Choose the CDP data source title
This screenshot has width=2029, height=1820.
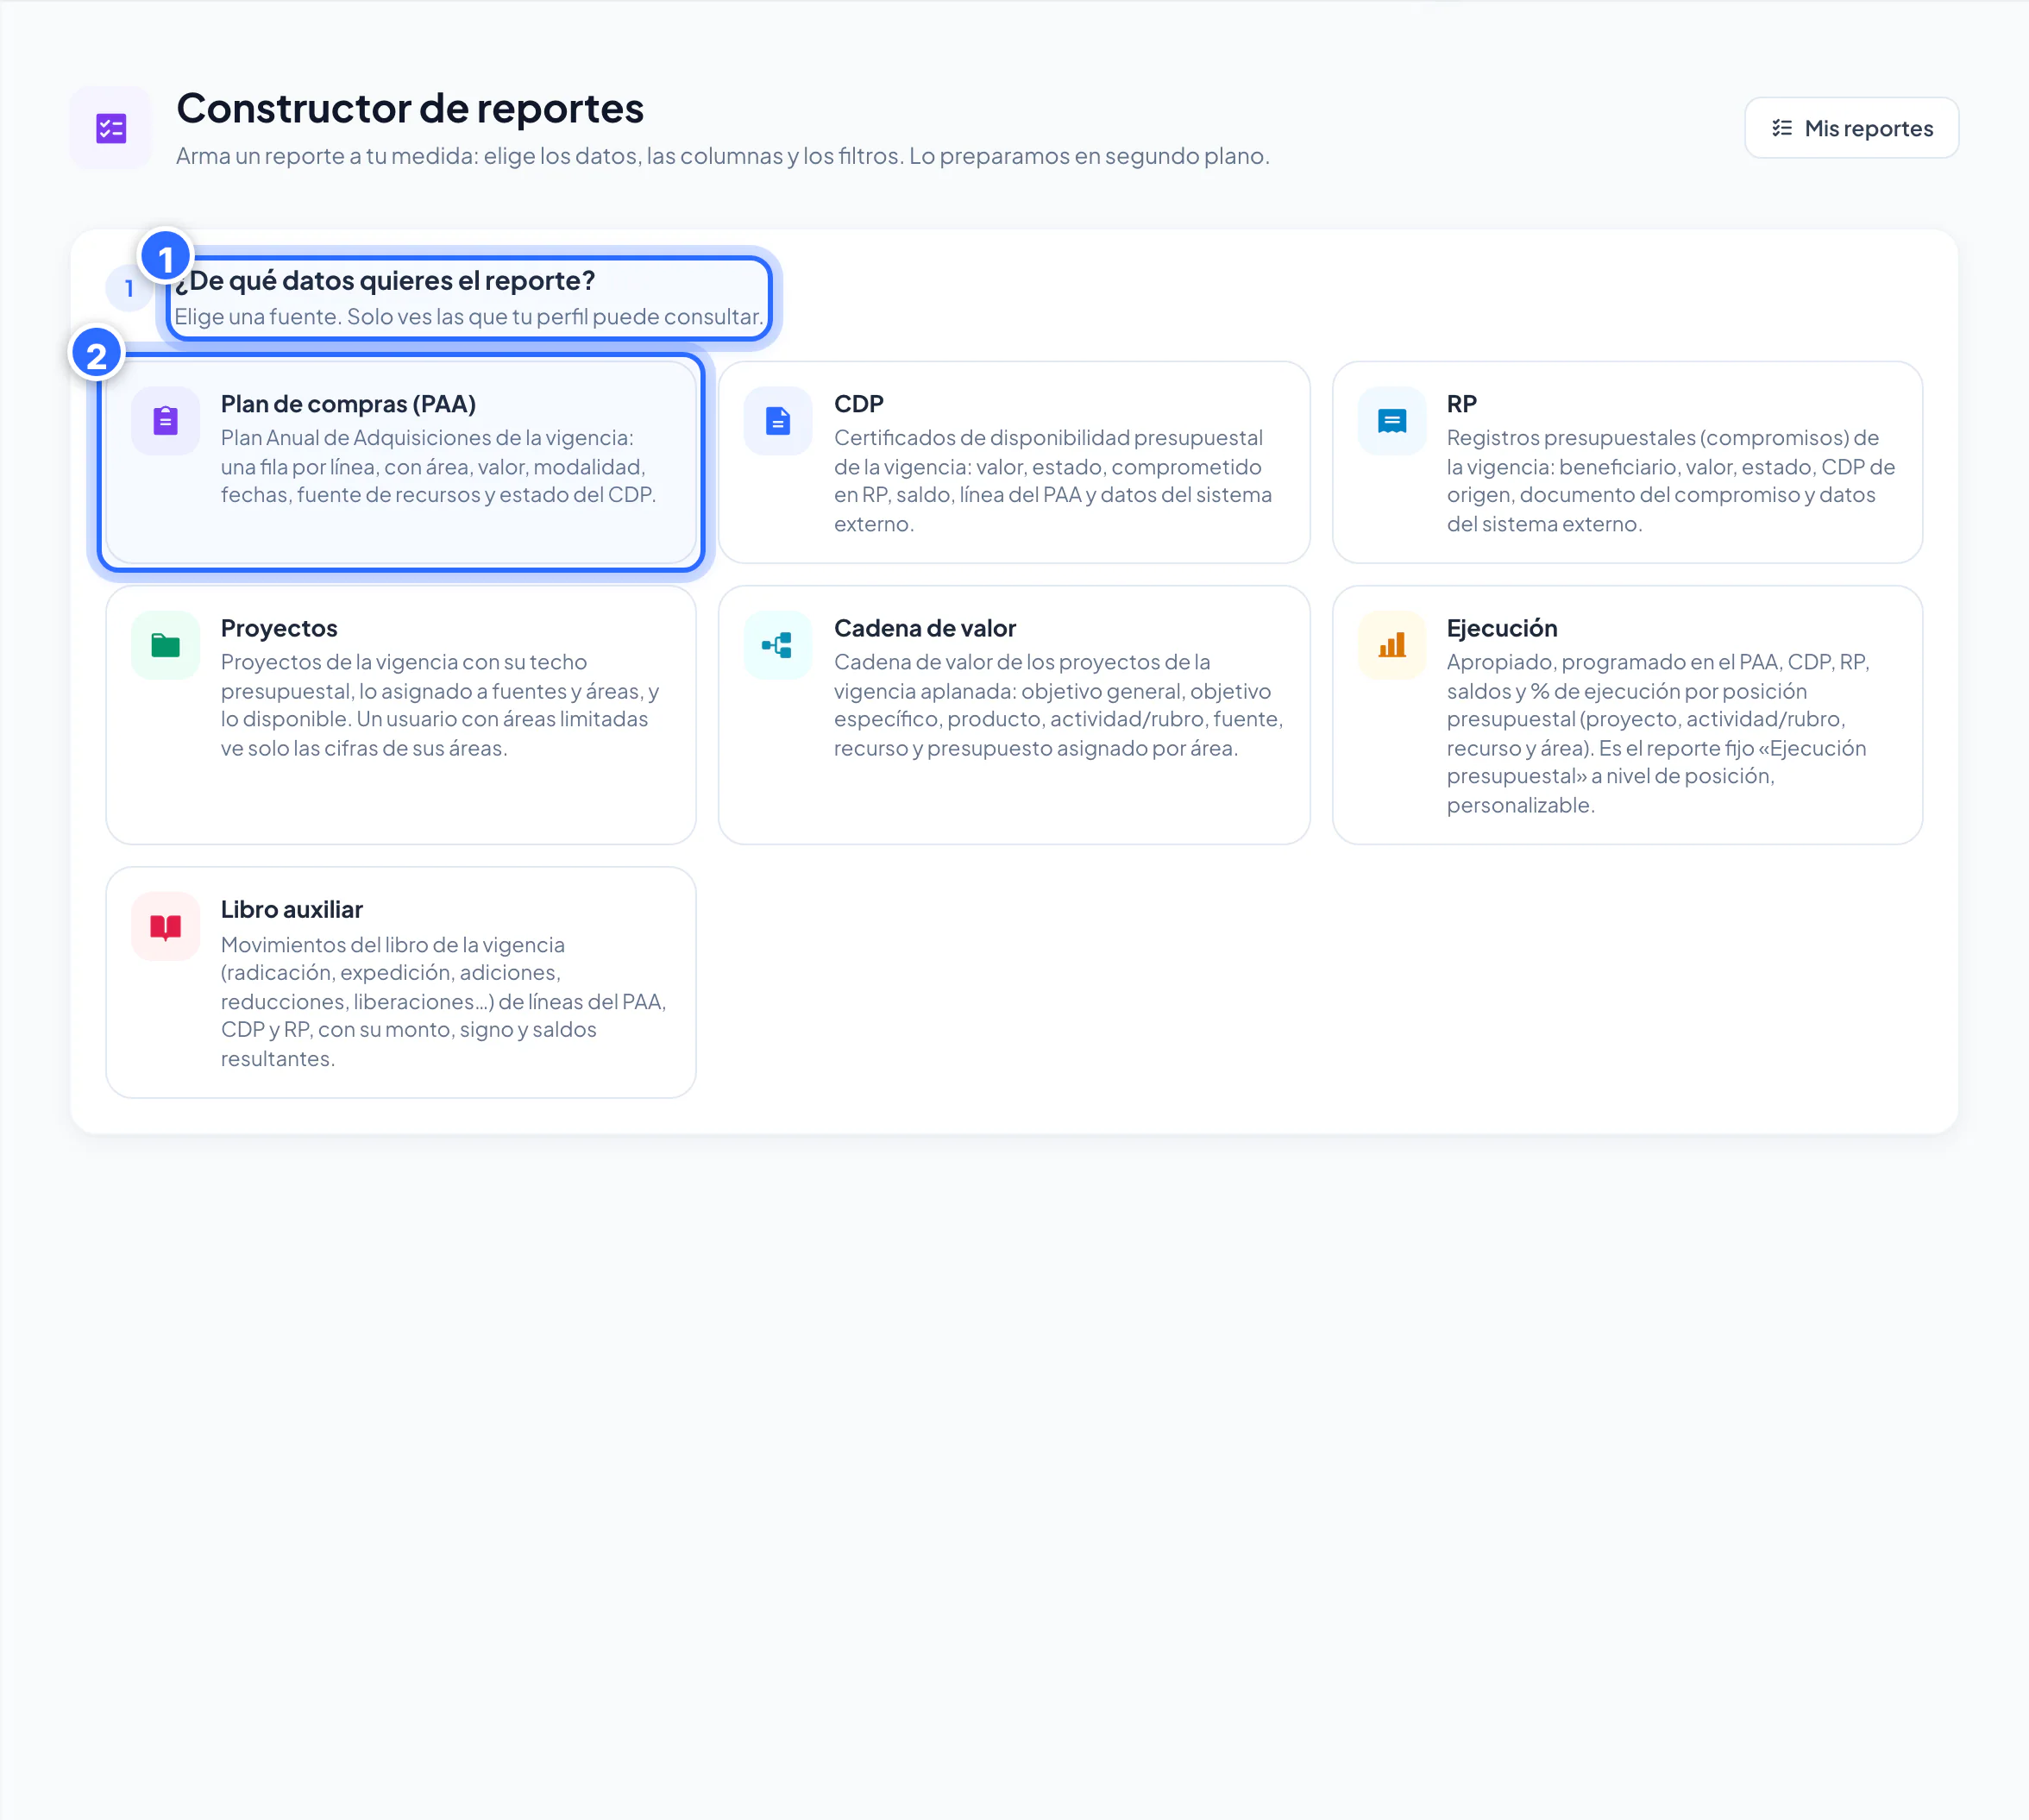pos(858,404)
